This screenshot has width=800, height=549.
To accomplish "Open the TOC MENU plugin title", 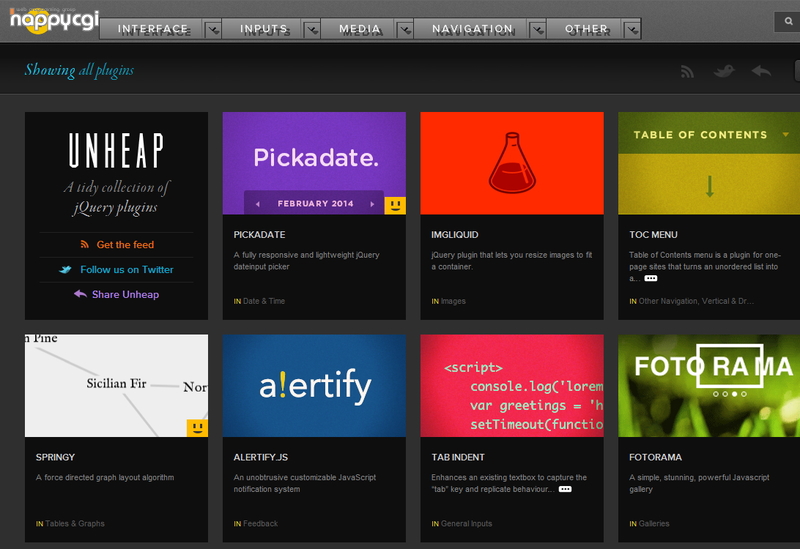I will [x=653, y=235].
